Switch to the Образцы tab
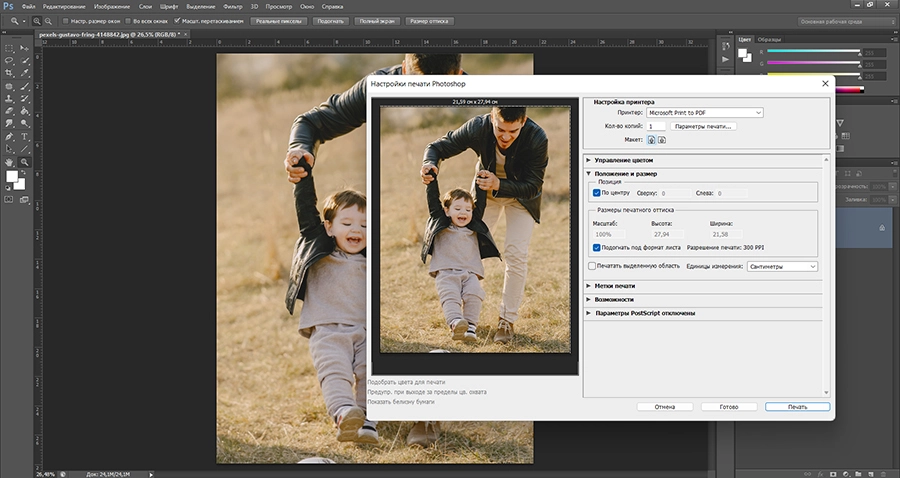 (x=770, y=39)
